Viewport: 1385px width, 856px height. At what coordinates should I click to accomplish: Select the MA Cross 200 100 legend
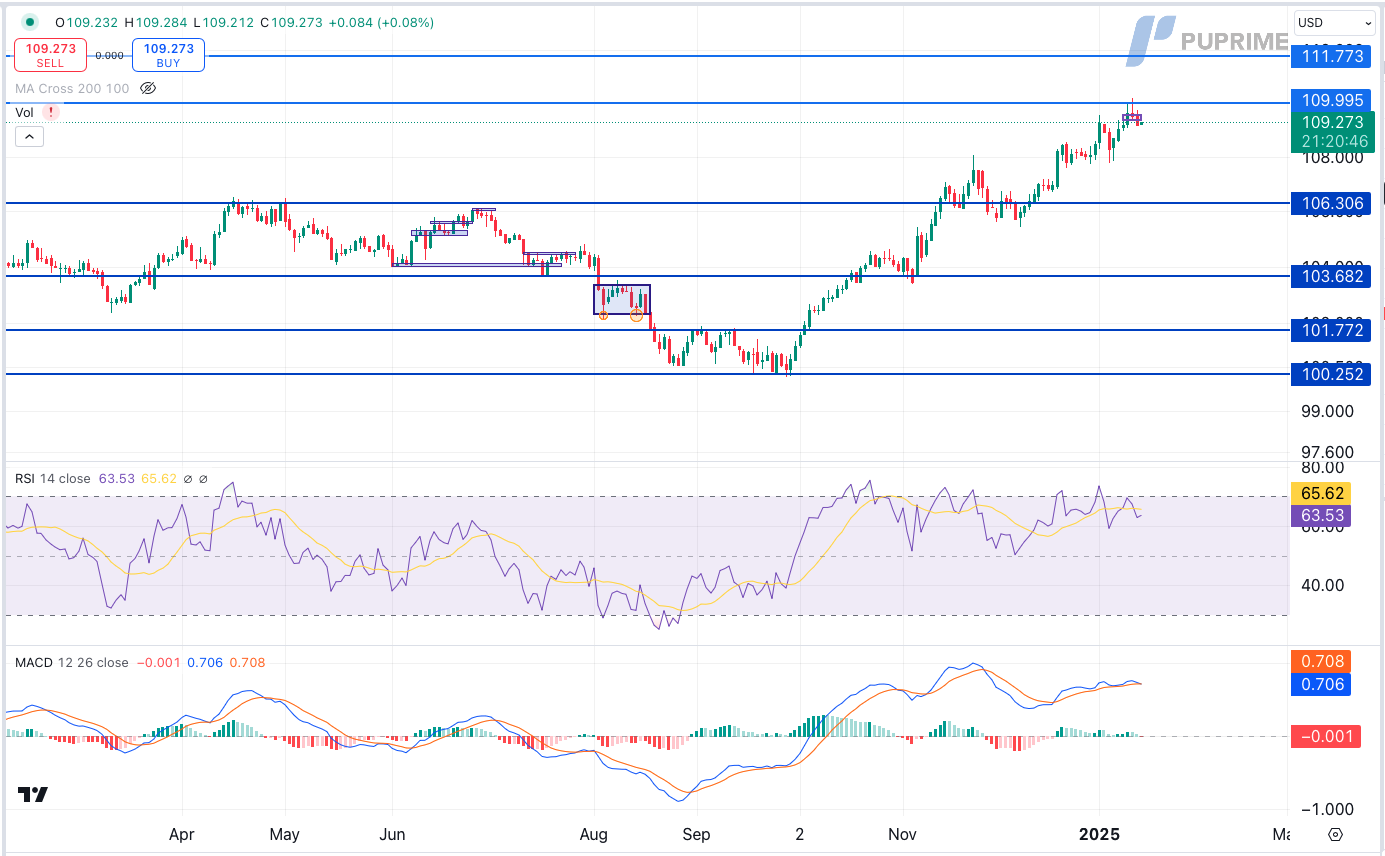click(x=72, y=88)
